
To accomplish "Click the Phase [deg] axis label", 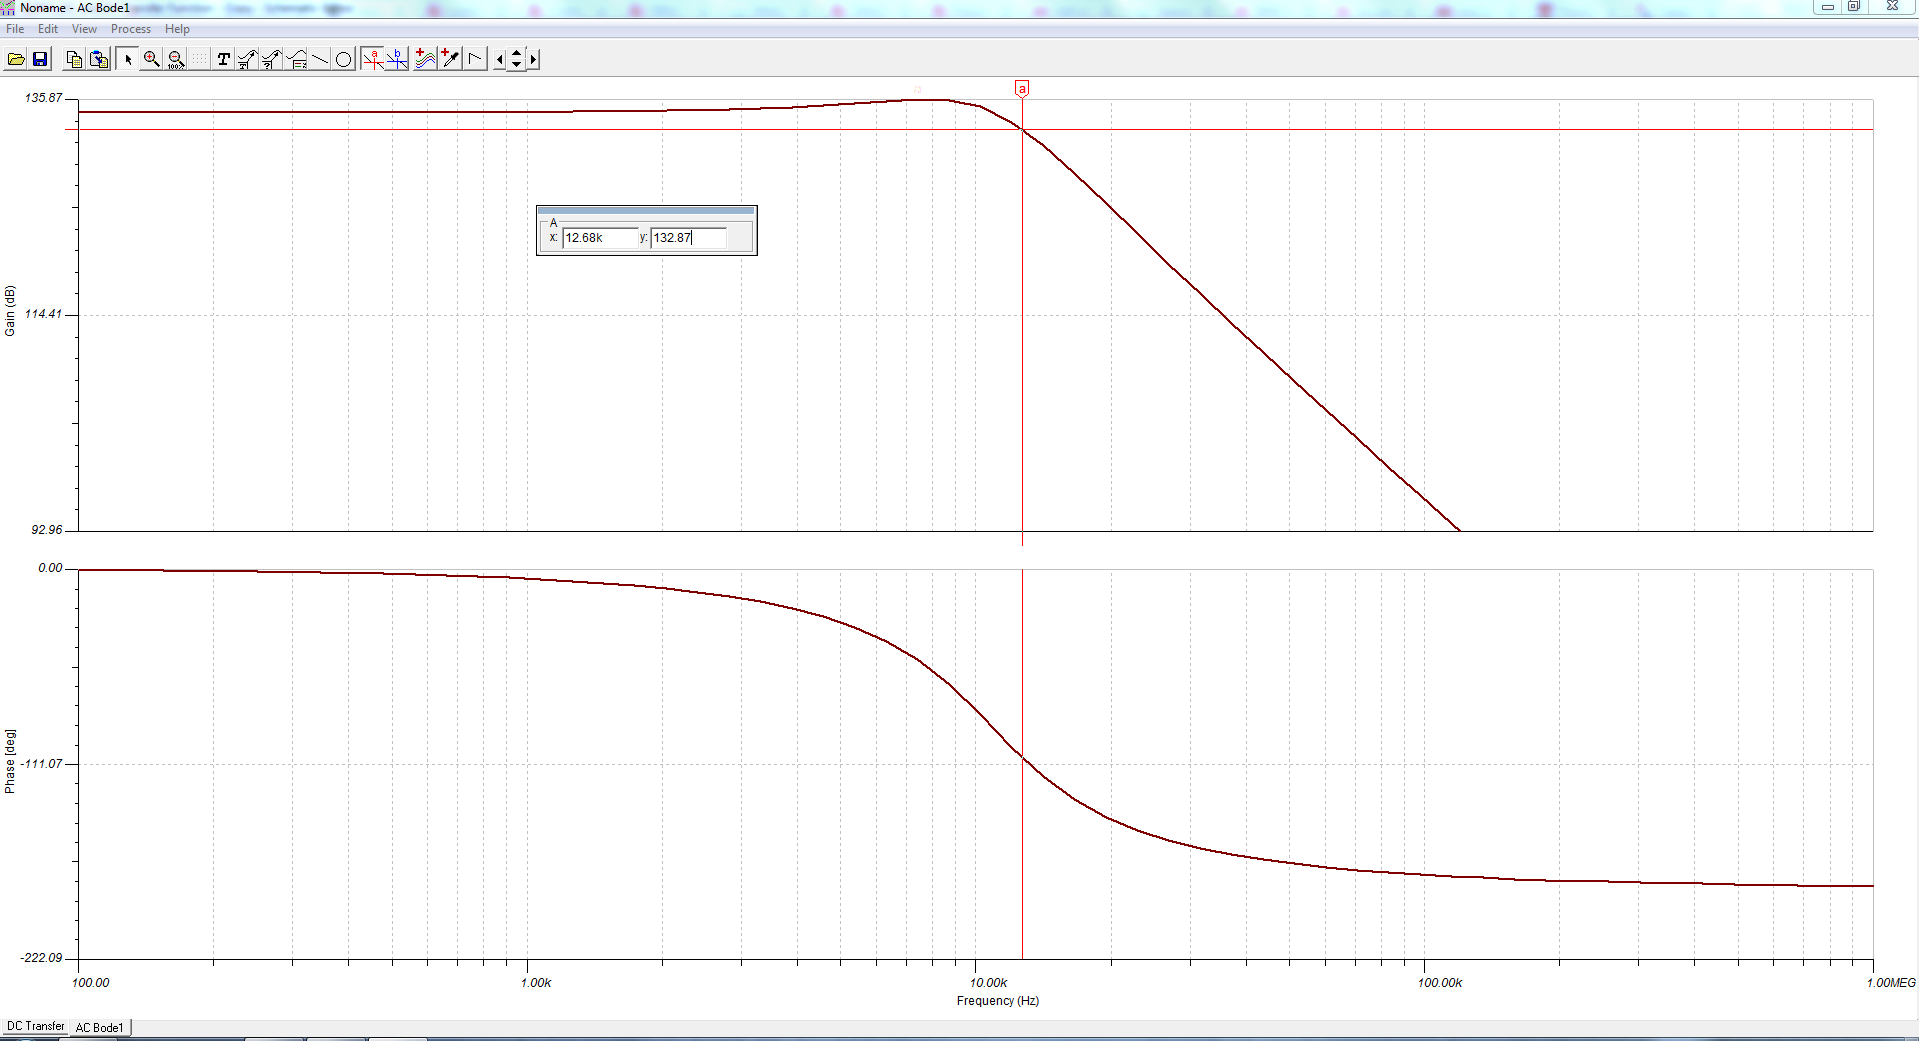I will (10, 761).
